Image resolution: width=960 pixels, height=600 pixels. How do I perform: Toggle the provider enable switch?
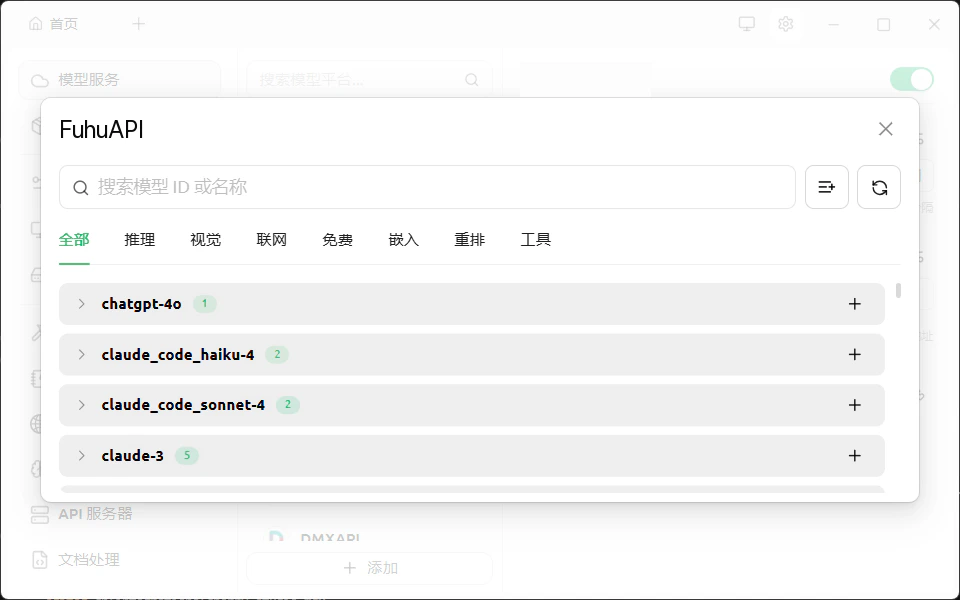912,79
